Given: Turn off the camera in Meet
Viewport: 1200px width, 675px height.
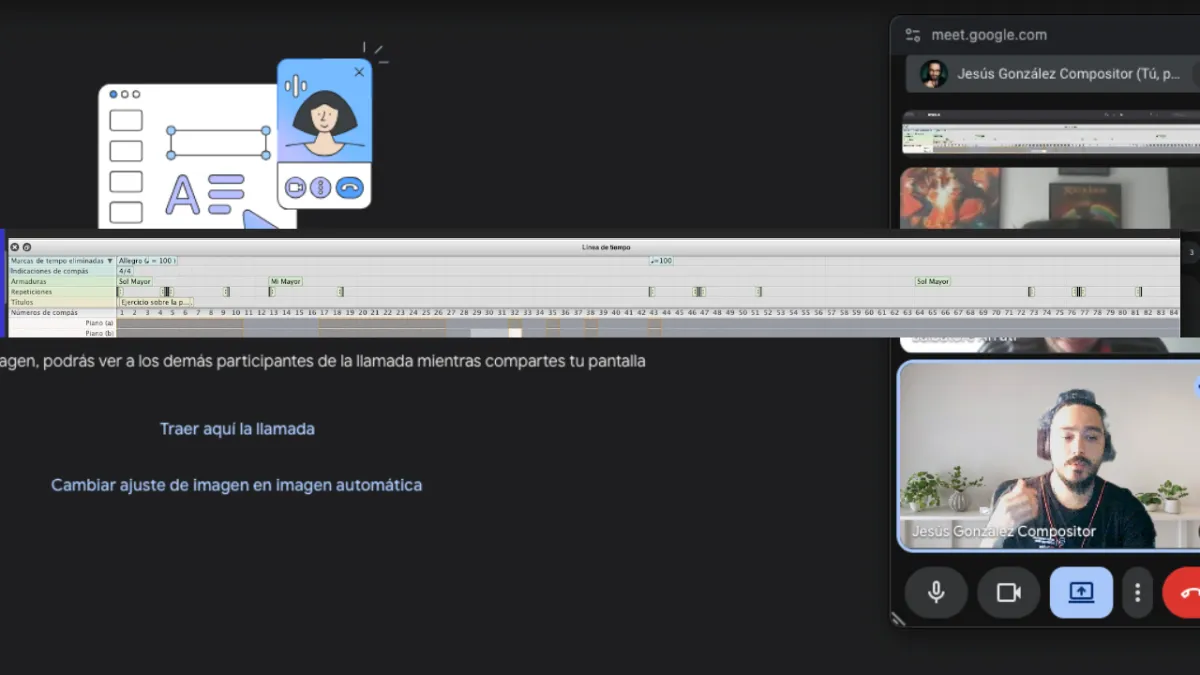Looking at the screenshot, I should [x=1008, y=592].
